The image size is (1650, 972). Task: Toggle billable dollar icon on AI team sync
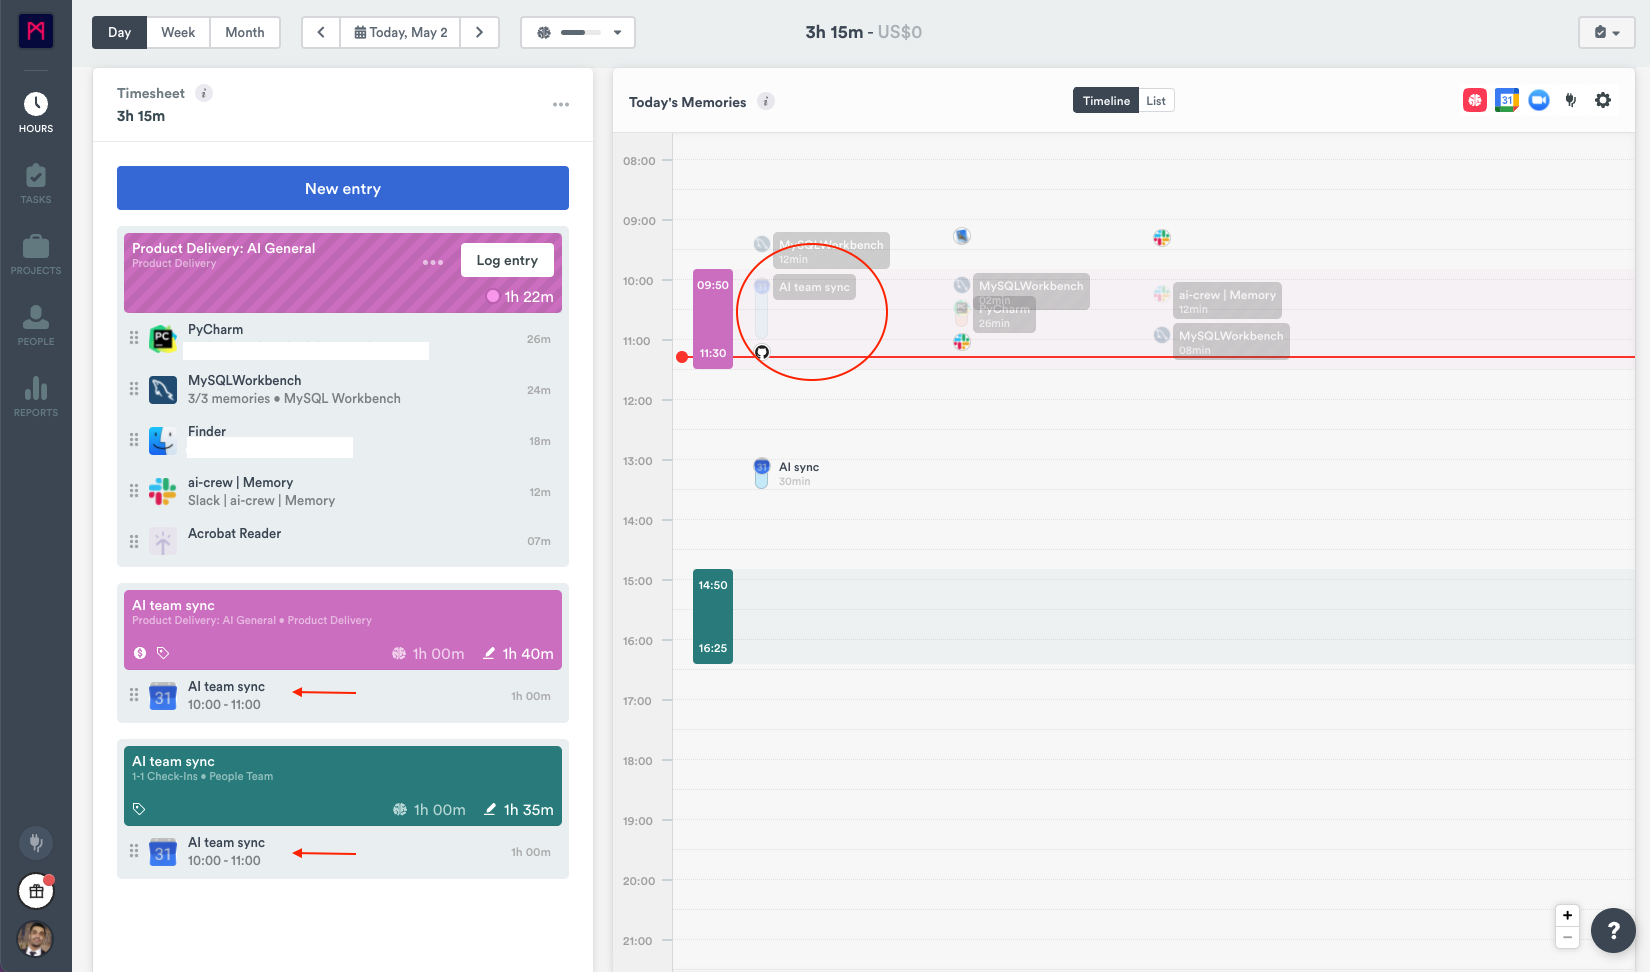click(140, 653)
